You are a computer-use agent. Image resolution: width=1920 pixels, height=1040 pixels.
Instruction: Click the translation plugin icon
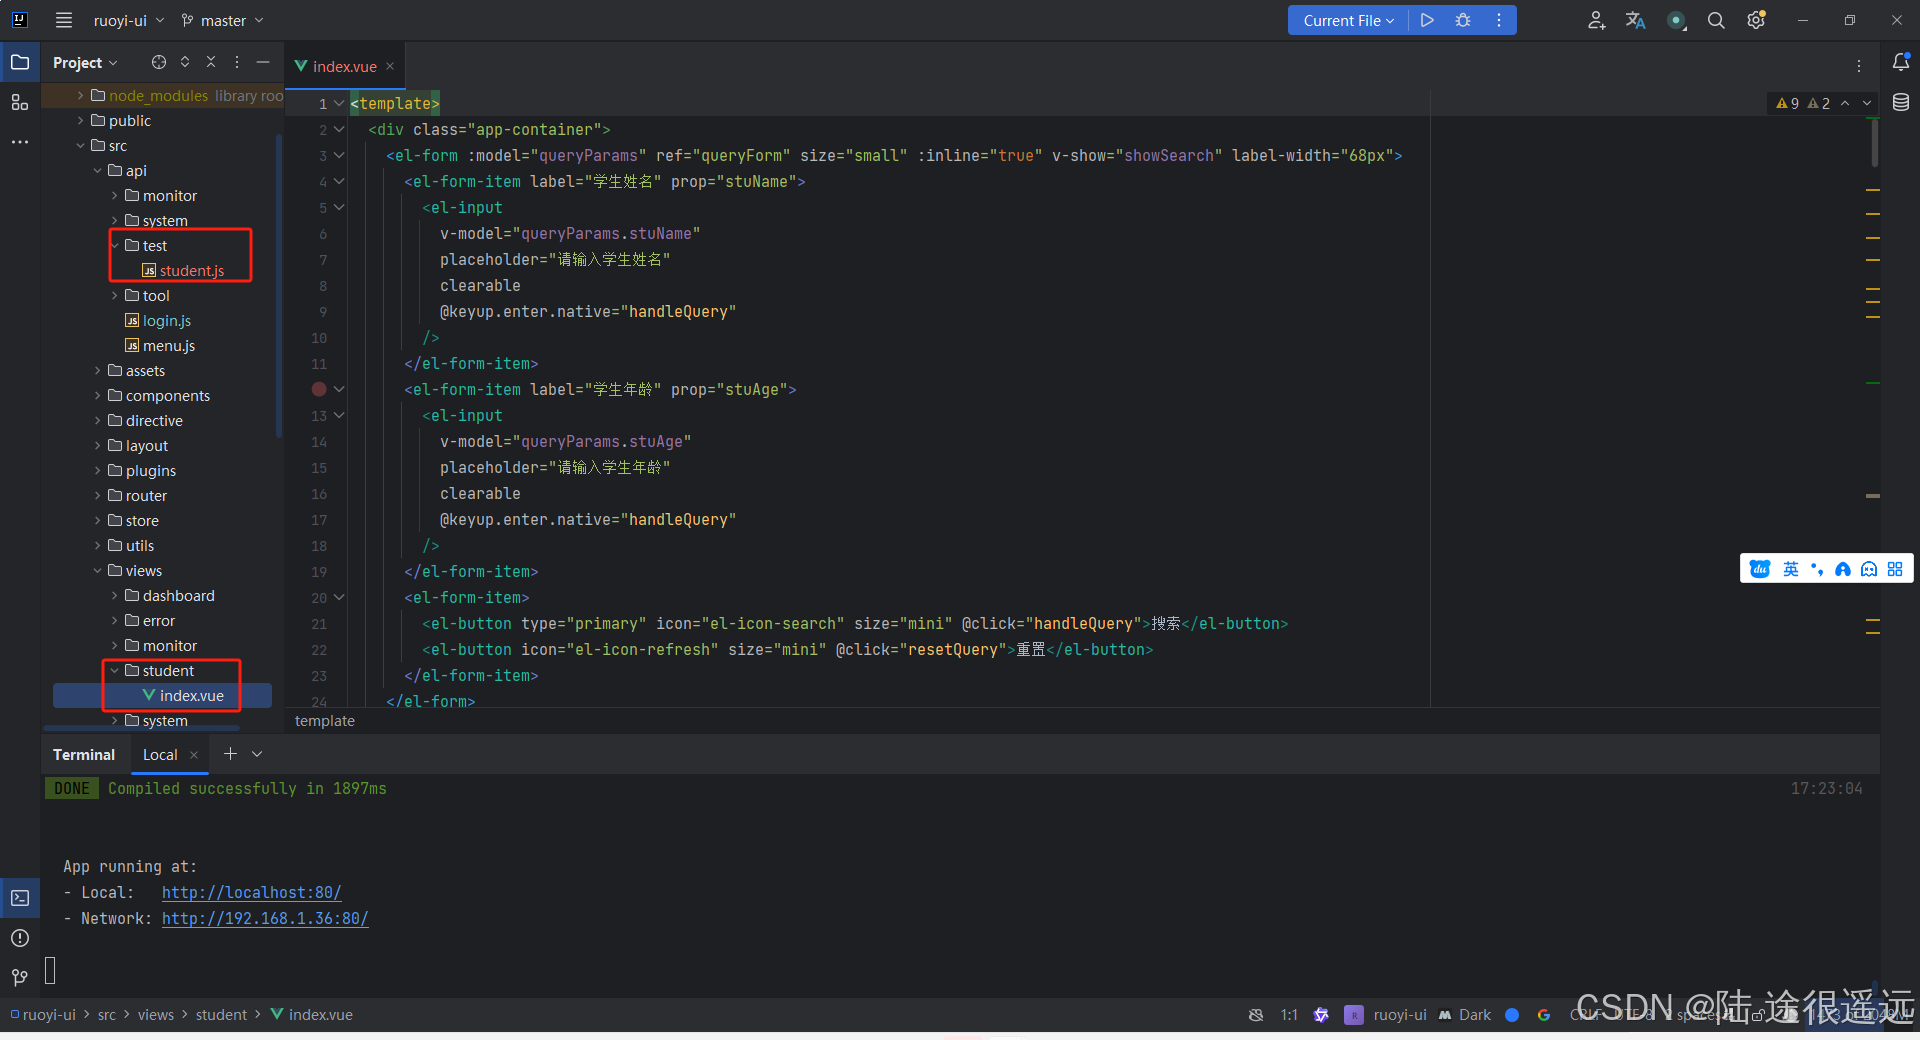click(1636, 20)
